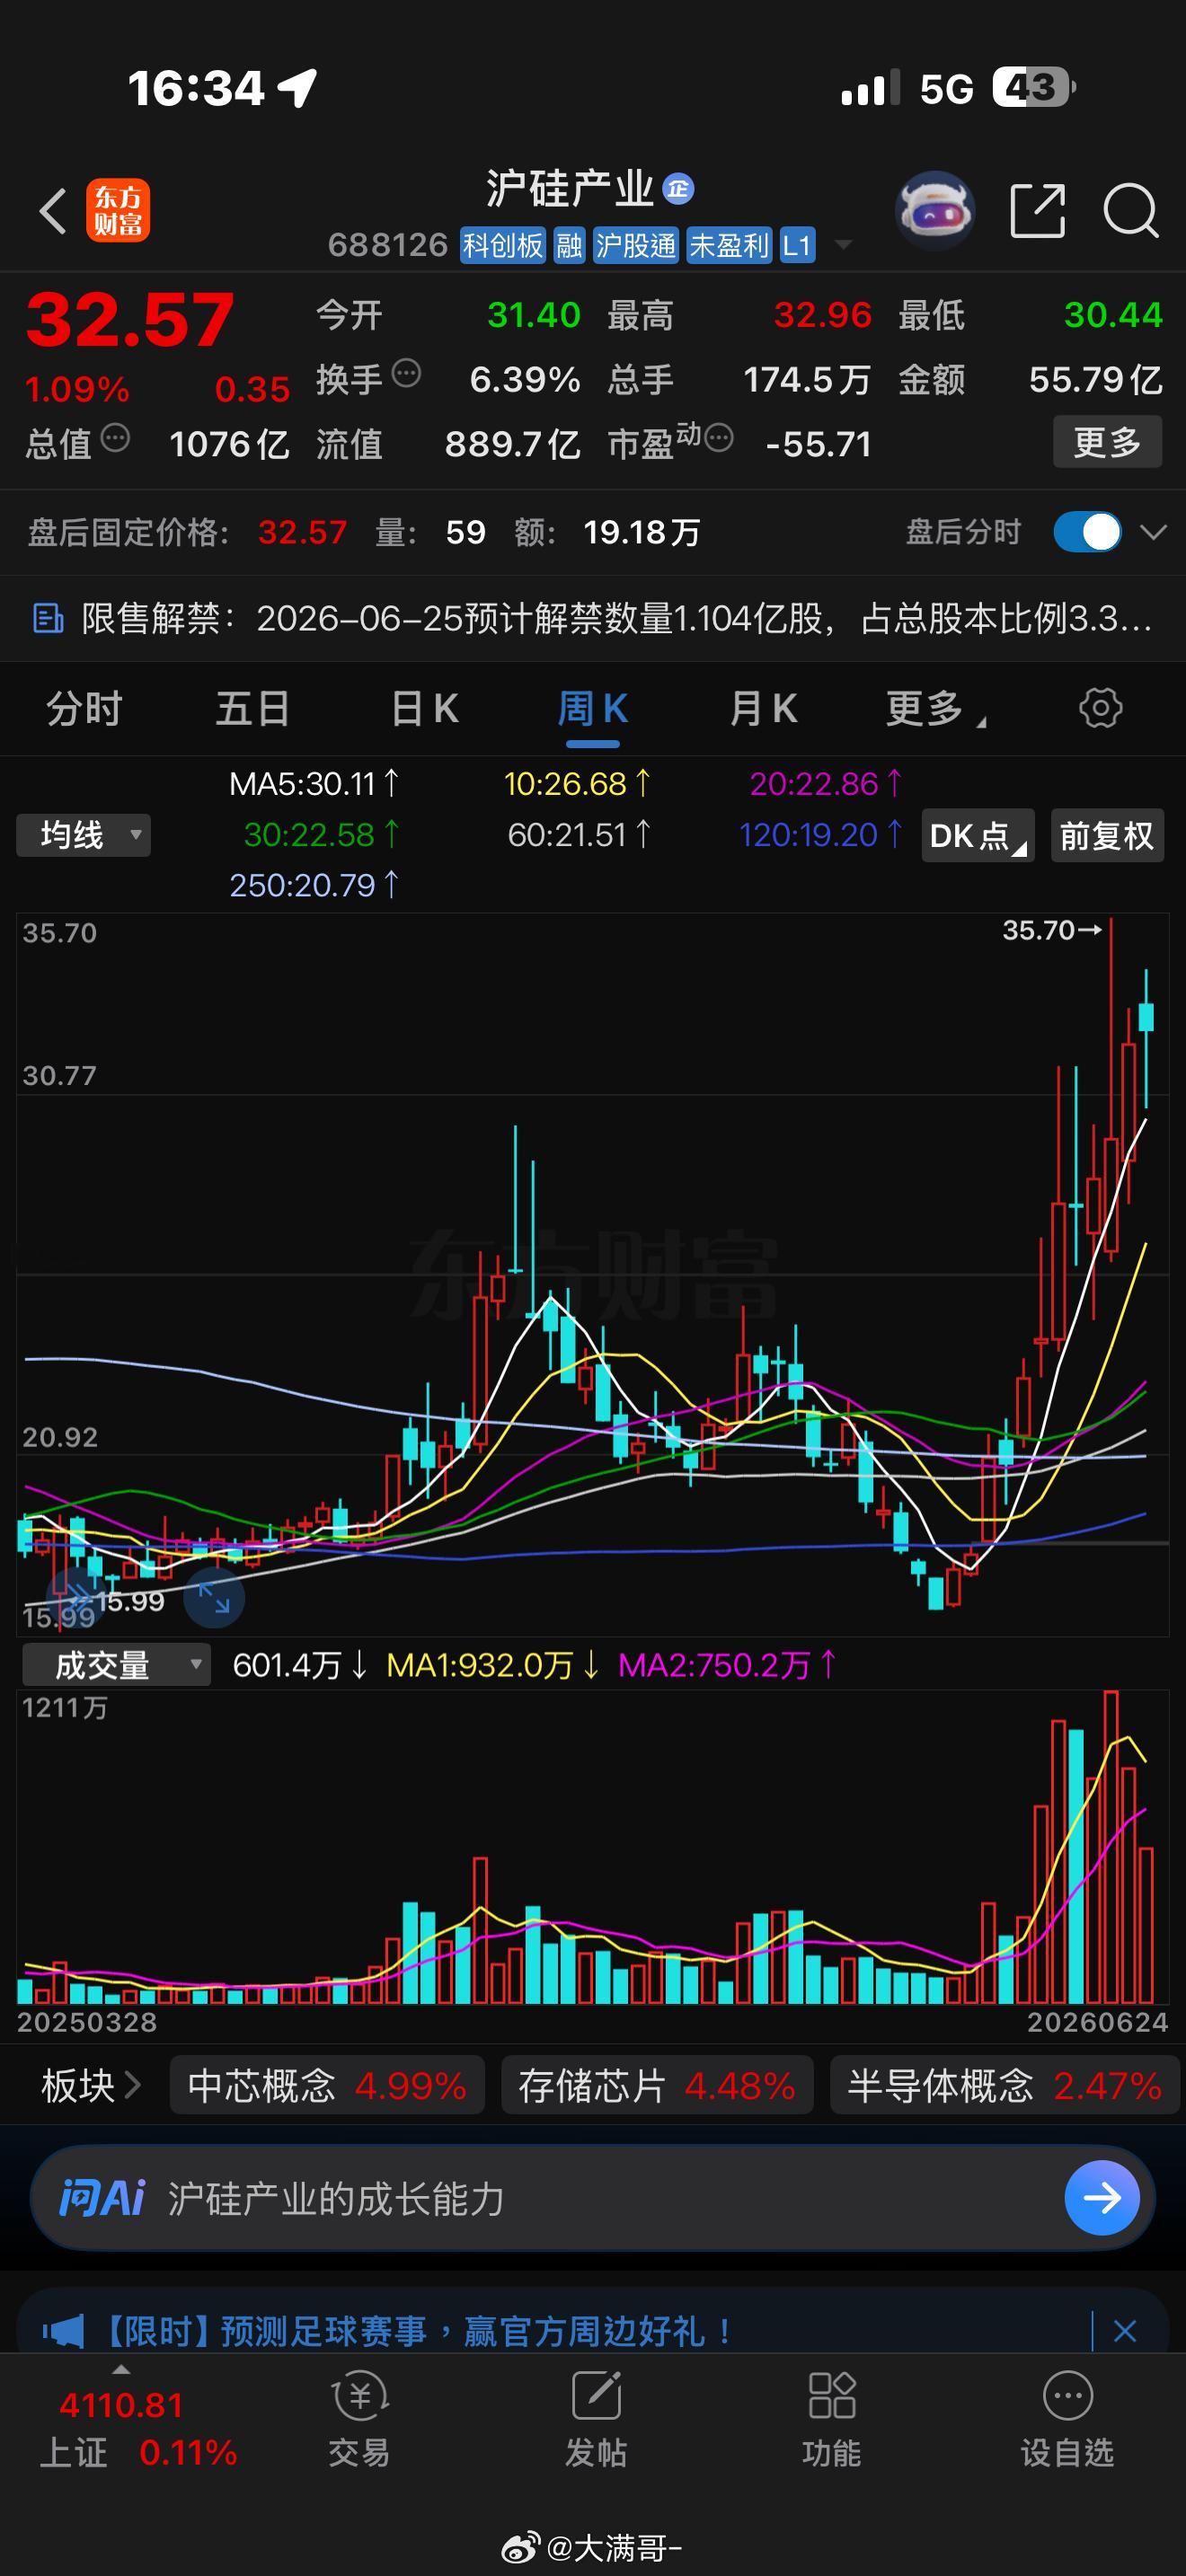This screenshot has height=2576, width=1186.
Task: Open the 成交量 indicator dropdown
Action: [116, 1664]
